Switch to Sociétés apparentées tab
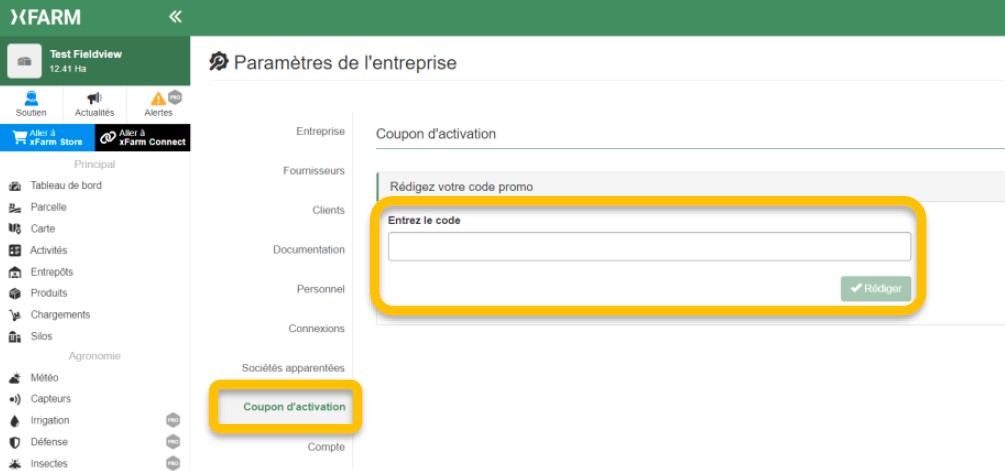The image size is (1005, 471). (x=293, y=368)
